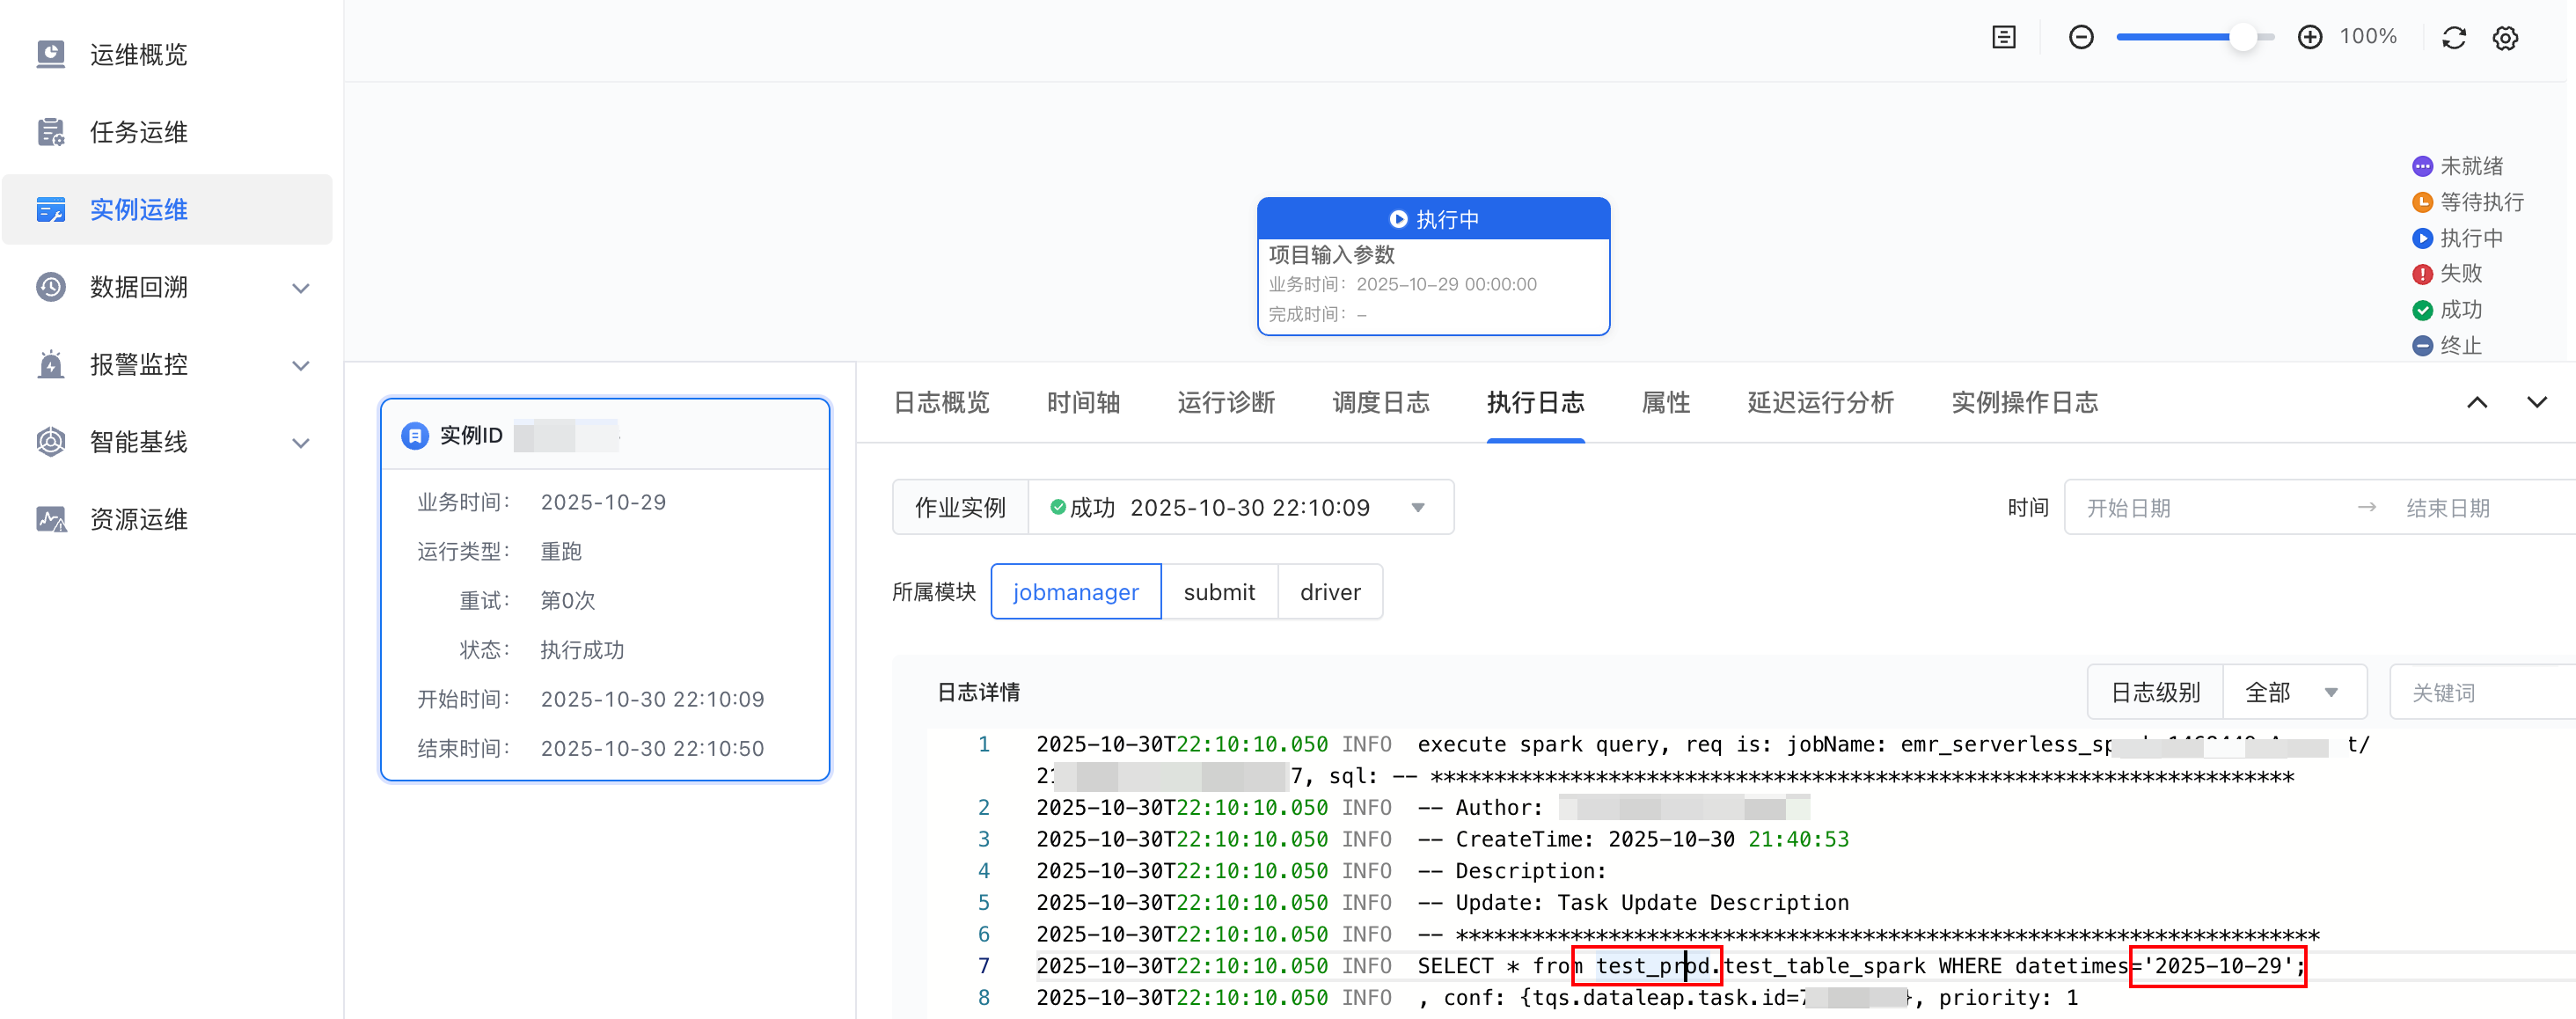Click the 执行中 node in the graph
Viewport: 2576px width, 1019px height.
pos(1432,266)
